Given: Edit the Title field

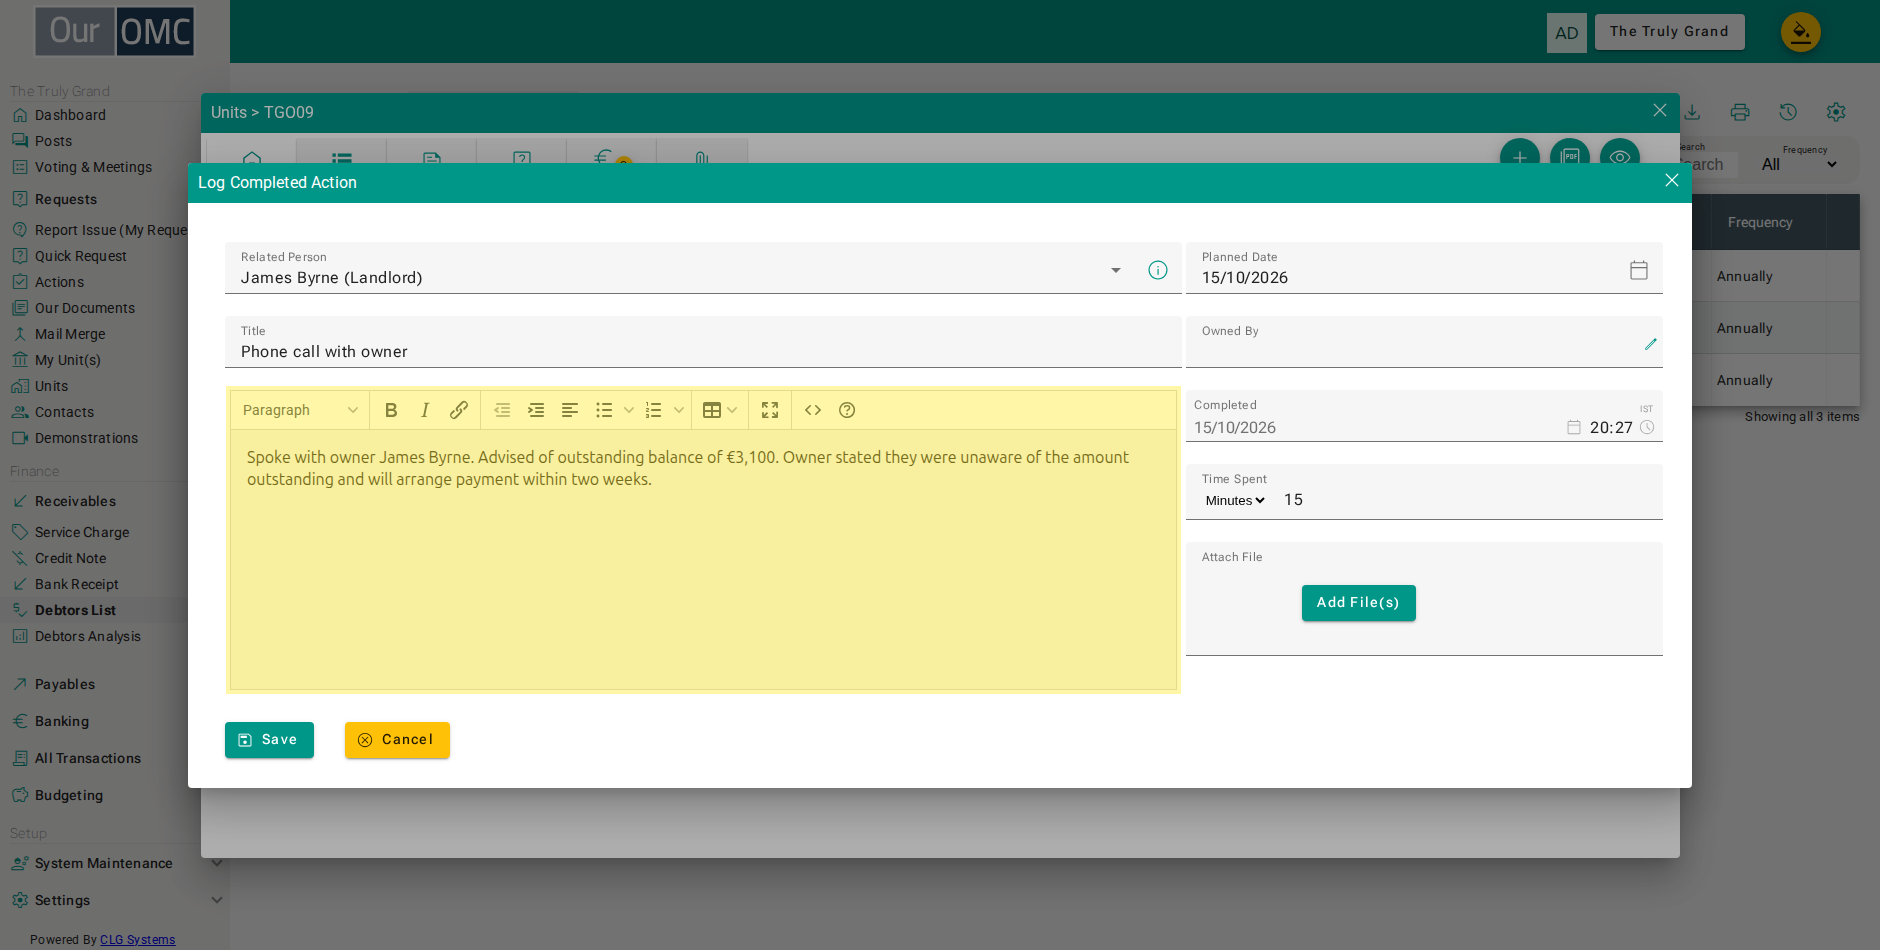Looking at the screenshot, I should coord(703,342).
